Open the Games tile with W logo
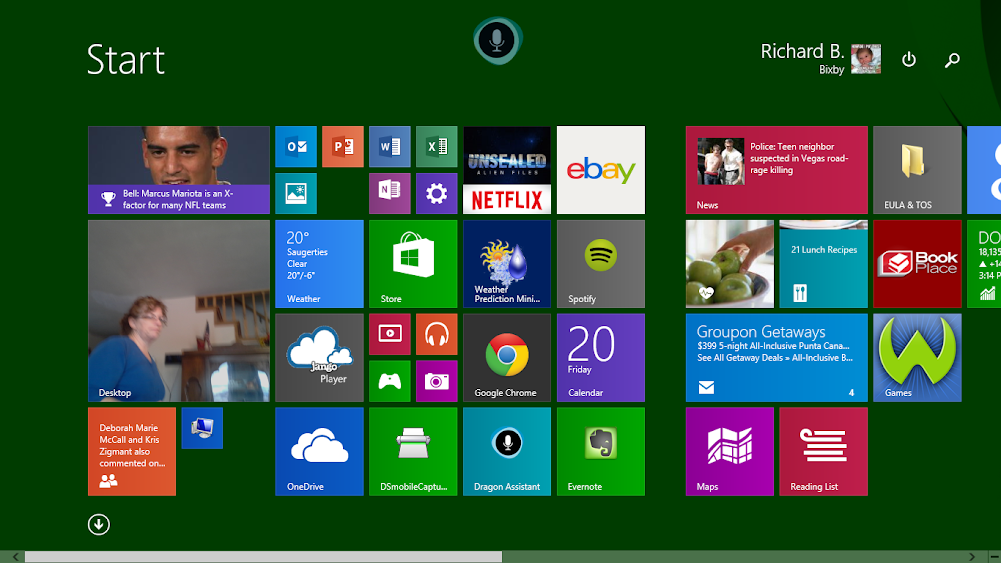The image size is (1001, 563). (917, 357)
